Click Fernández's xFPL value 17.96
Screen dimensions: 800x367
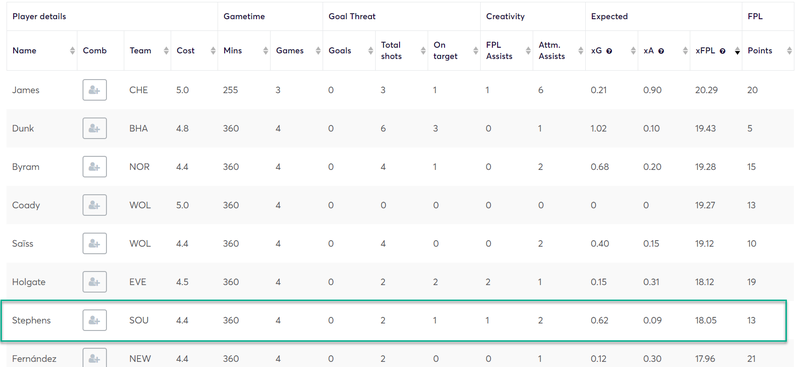(706, 358)
